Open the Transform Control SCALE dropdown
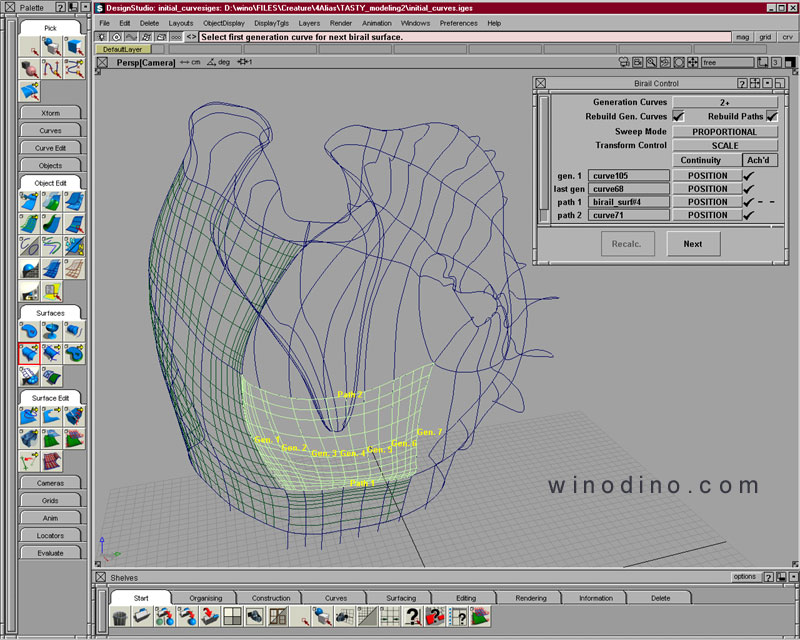This screenshot has width=800, height=640. 724,145
